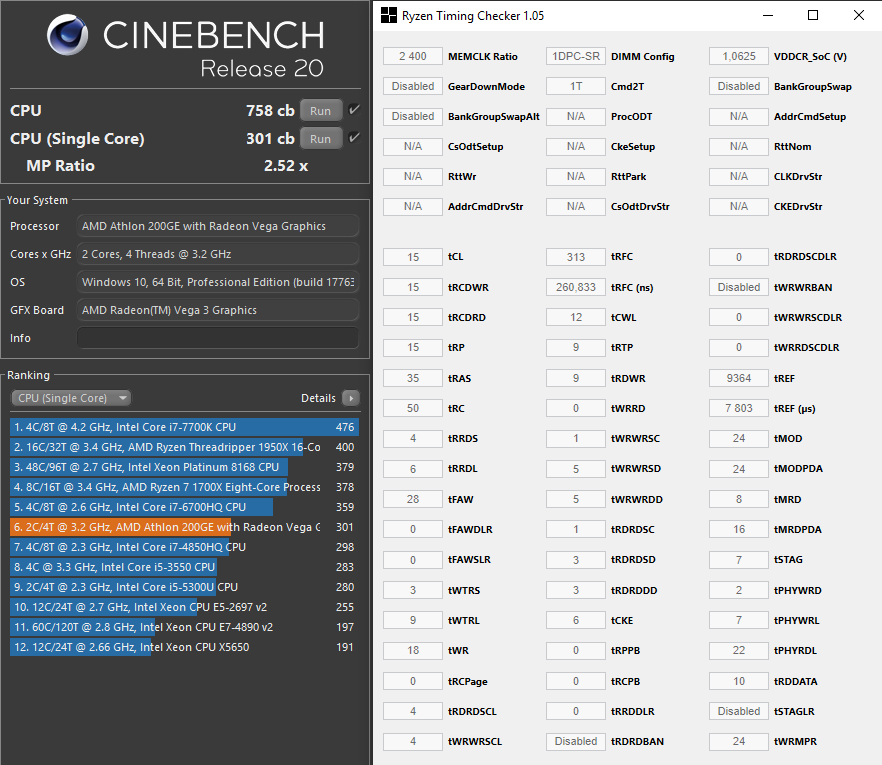This screenshot has height=765, width=882.
Task: Select the highlighted Athlon 200GE ranking row
Action: pos(184,527)
